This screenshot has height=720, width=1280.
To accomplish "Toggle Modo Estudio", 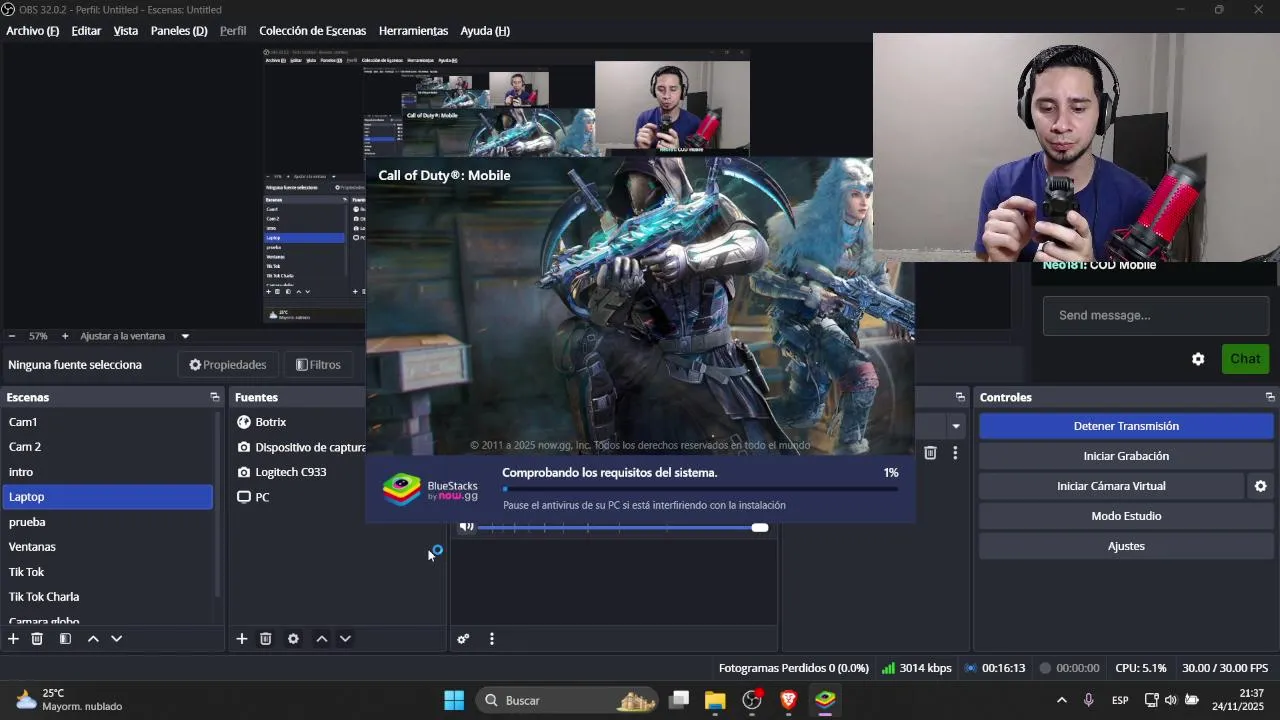I will pos(1126,516).
